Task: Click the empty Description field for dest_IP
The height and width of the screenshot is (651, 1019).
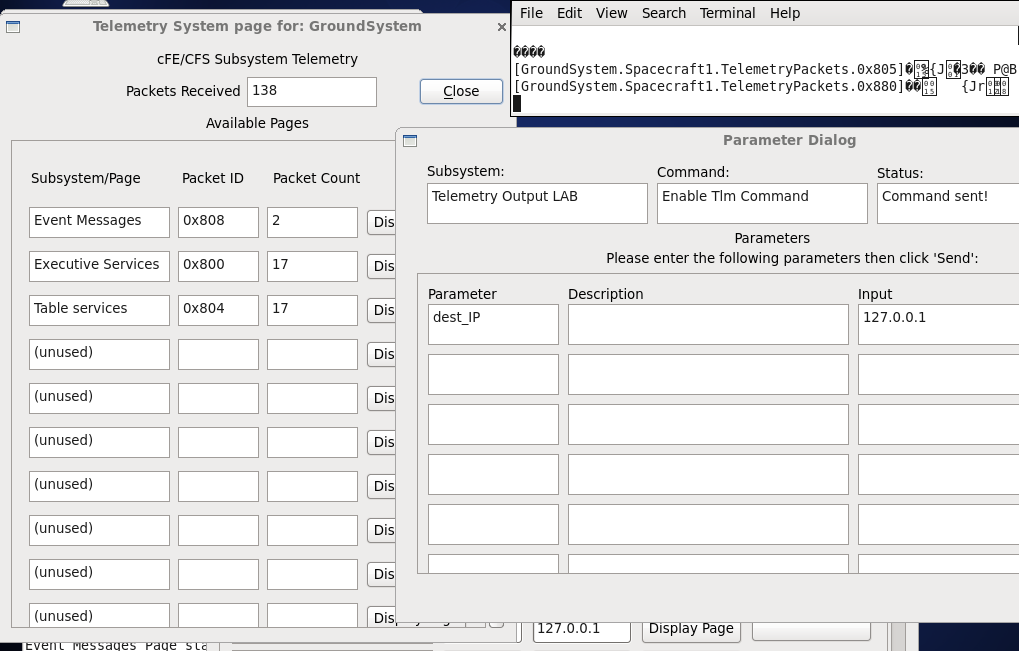Action: (708, 324)
